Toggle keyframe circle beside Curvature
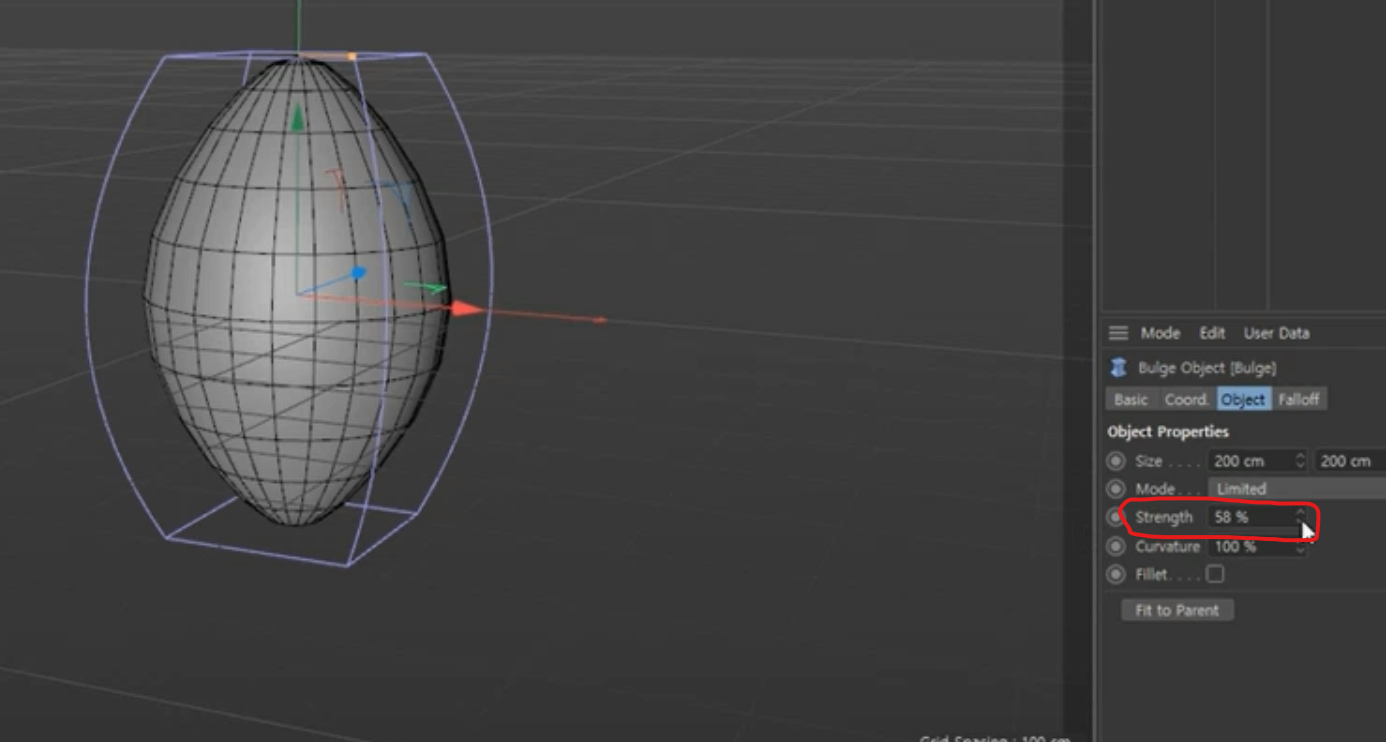1386x742 pixels. click(1116, 546)
